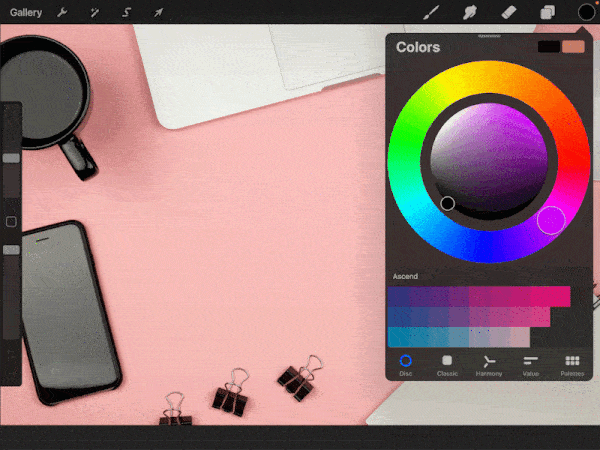Tap the redo arrow in the left sidebar
Viewport: 600px width, 450px height.
pyautogui.click(x=11, y=372)
